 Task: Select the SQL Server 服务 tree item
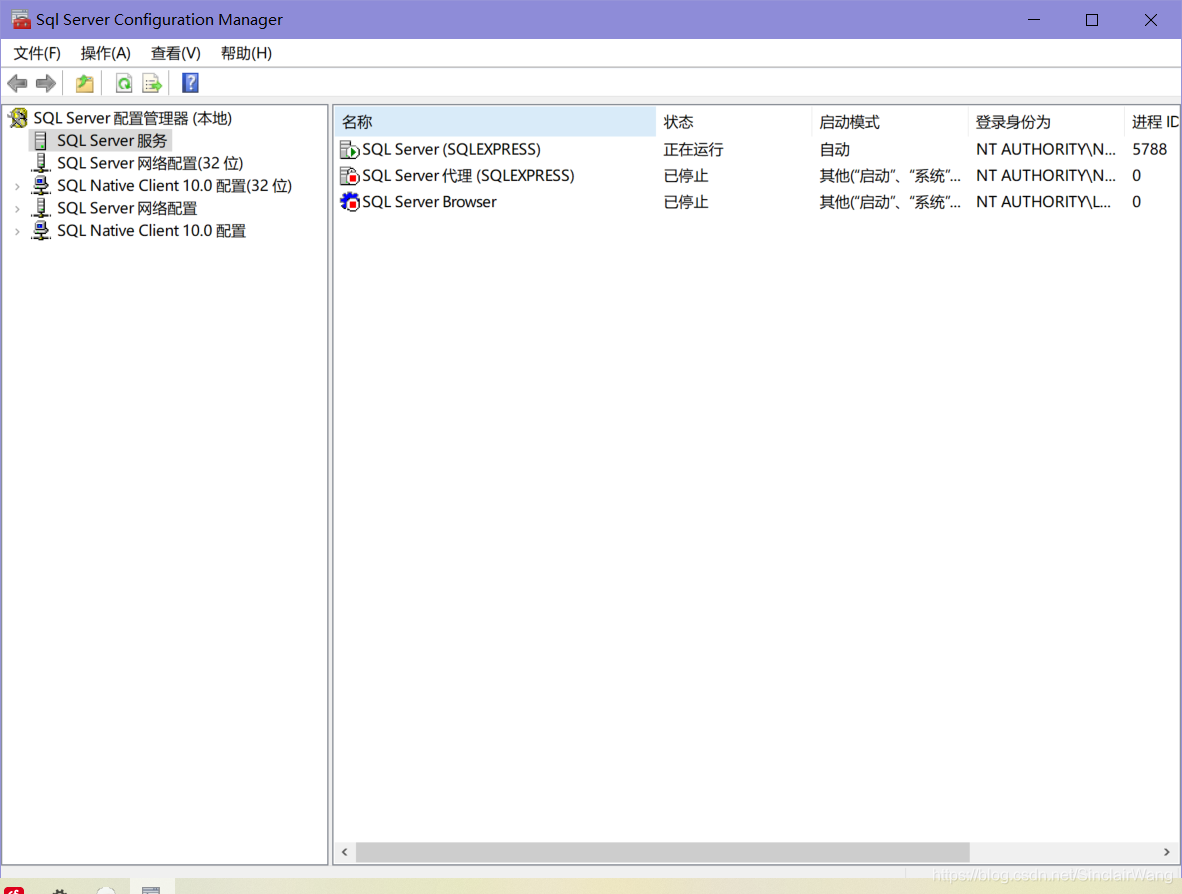pyautogui.click(x=112, y=141)
